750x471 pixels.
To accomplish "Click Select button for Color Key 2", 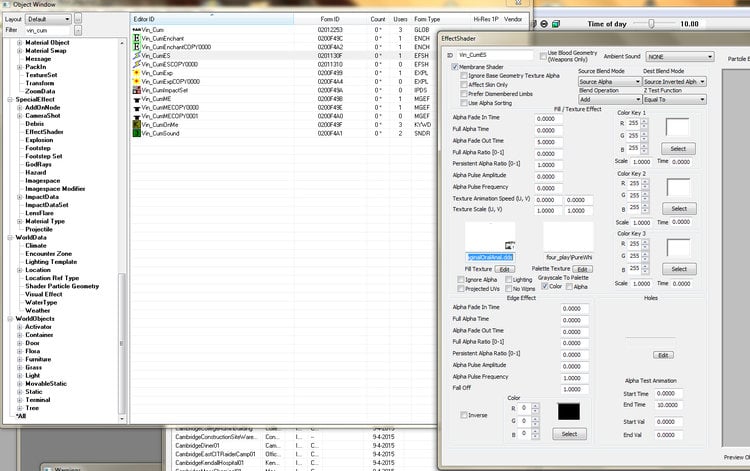I will (679, 208).
